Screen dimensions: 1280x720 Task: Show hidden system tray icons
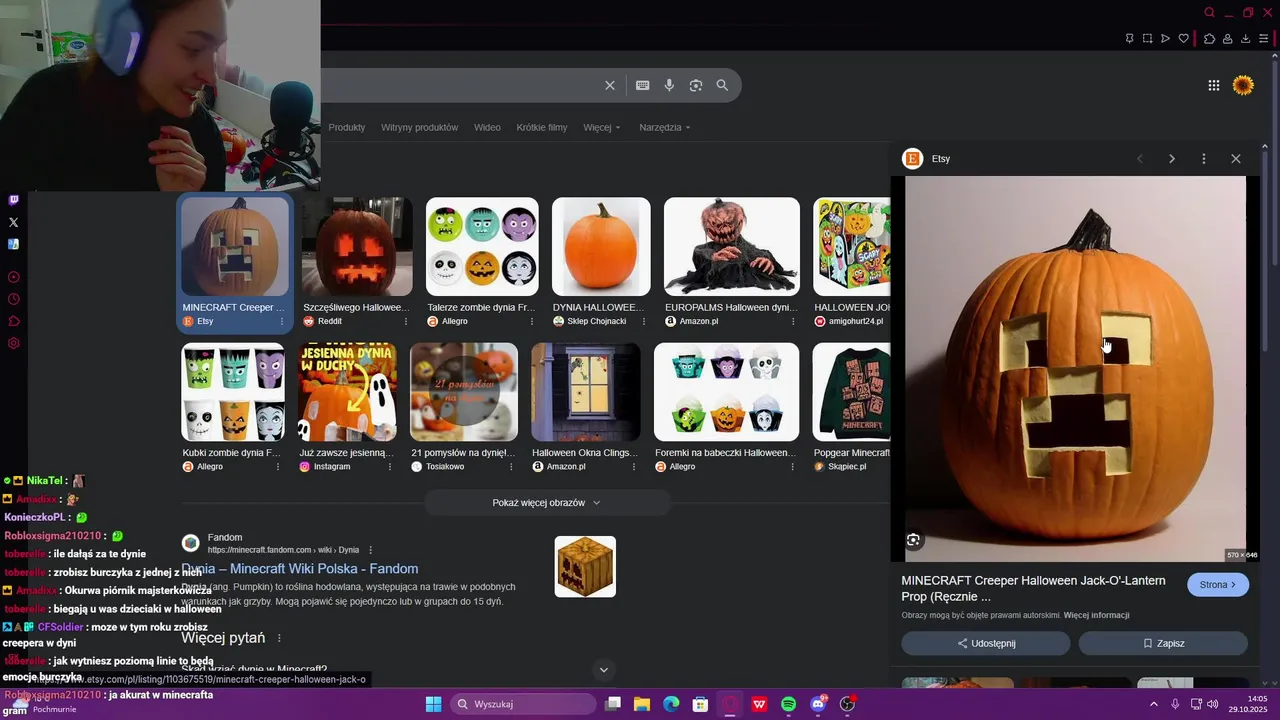(1153, 704)
